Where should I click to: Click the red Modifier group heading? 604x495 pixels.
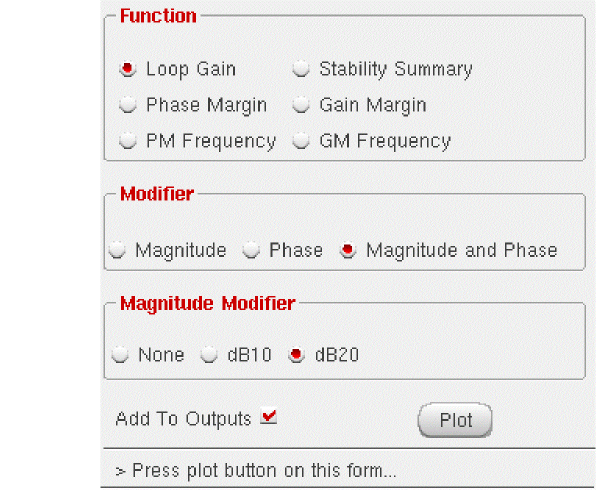click(x=157, y=194)
